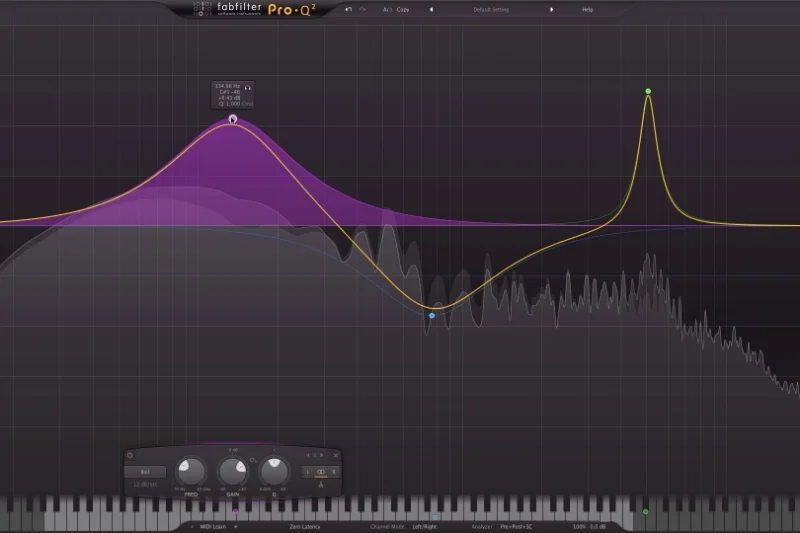Click the FabFilter Pro-Q 2 logo
Image resolution: width=800 pixels, height=533 pixels.
click(x=254, y=9)
